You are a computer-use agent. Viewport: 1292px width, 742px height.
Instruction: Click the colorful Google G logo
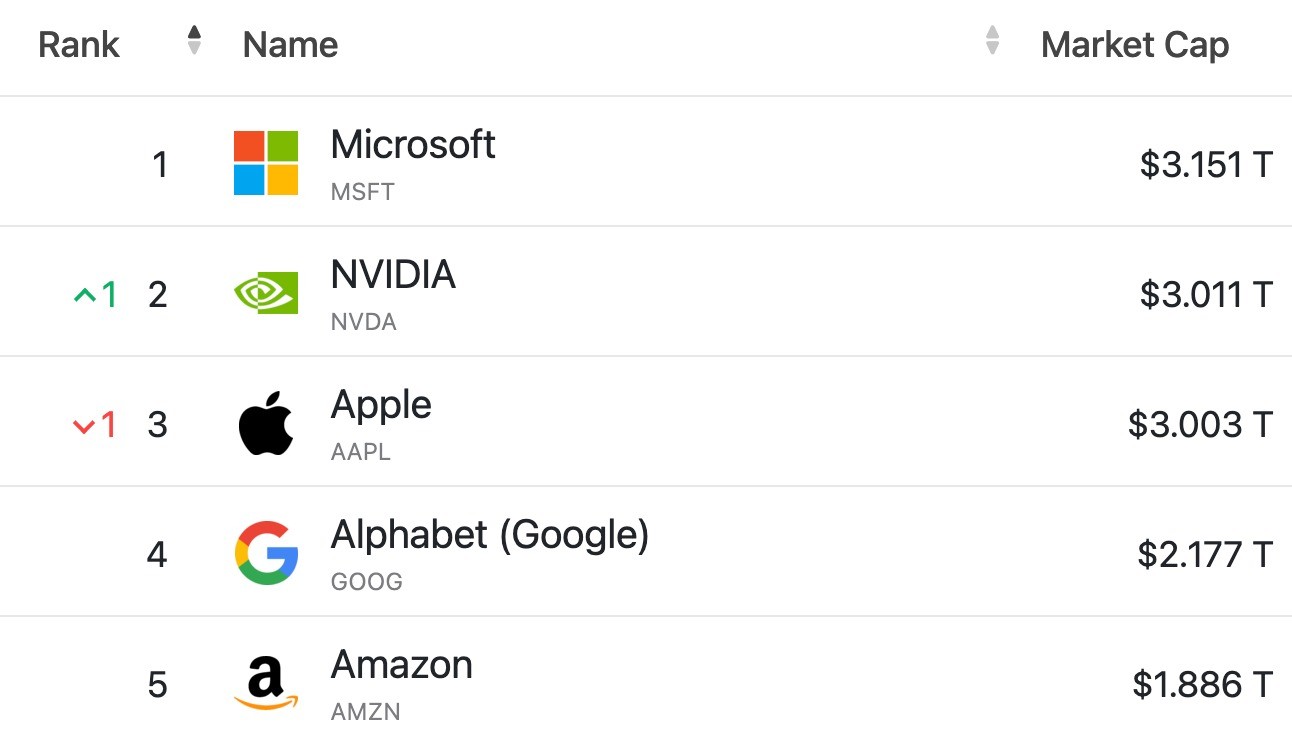(x=266, y=553)
